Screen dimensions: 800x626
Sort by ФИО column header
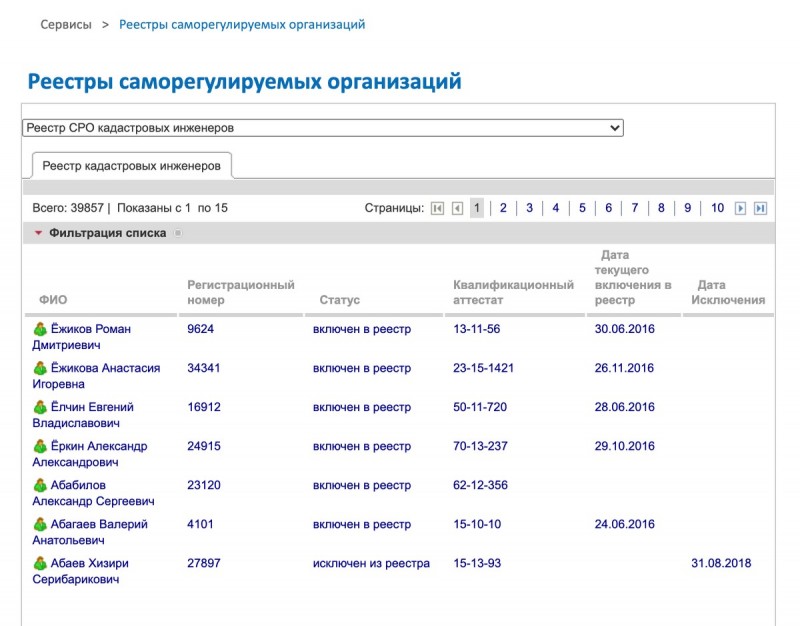coord(53,300)
